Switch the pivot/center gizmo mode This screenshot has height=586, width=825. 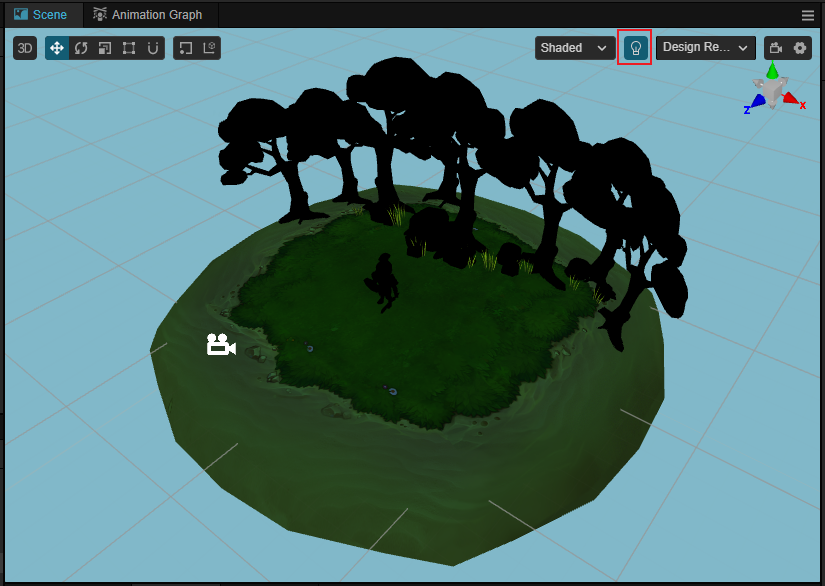(185, 48)
